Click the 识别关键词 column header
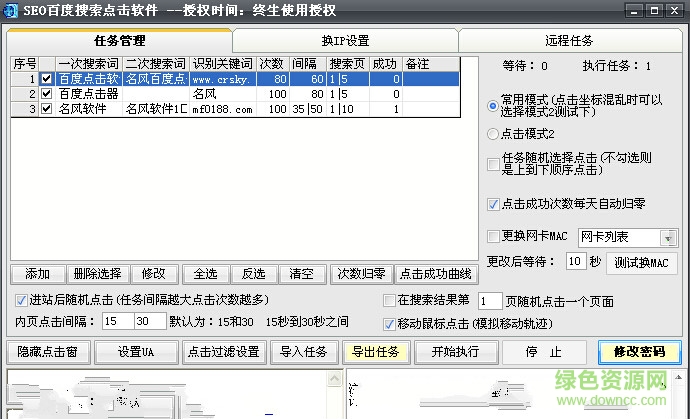Screen dimensions: 690x419 pos(223,64)
